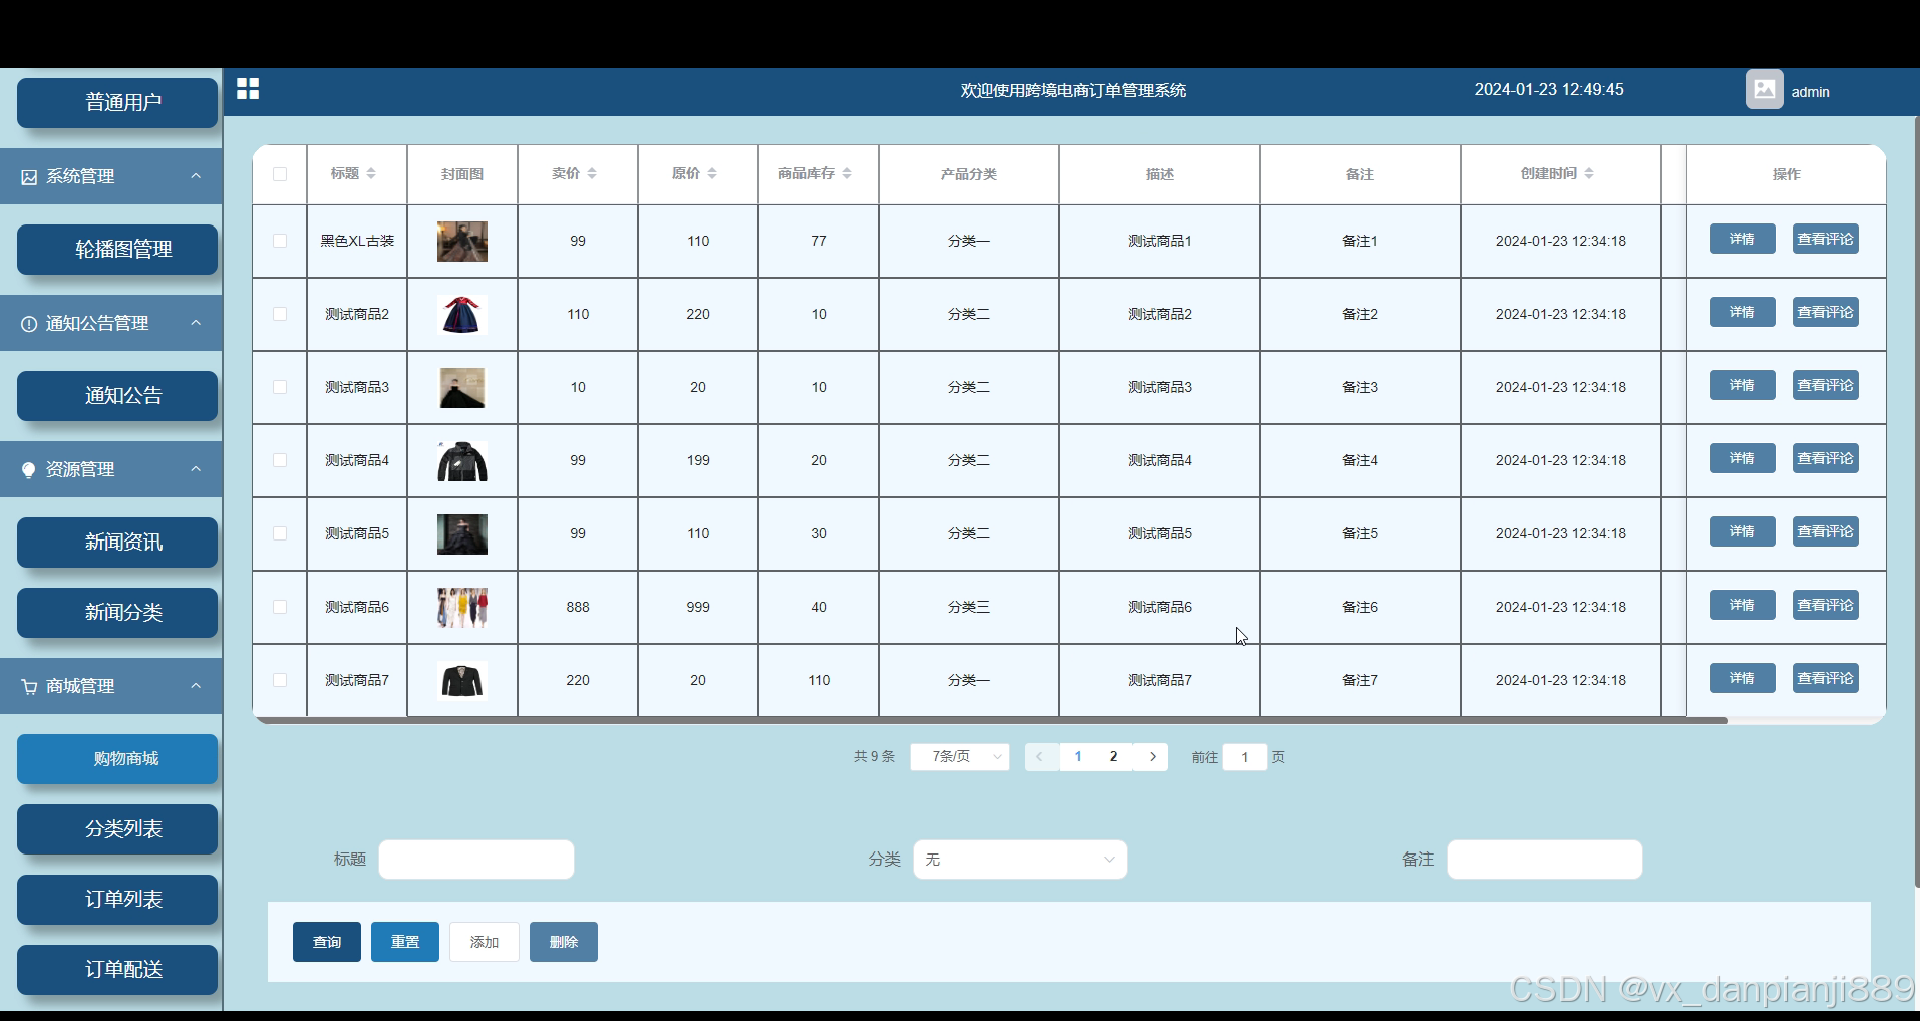Open the 7条/页 page size dropdown

(x=960, y=757)
